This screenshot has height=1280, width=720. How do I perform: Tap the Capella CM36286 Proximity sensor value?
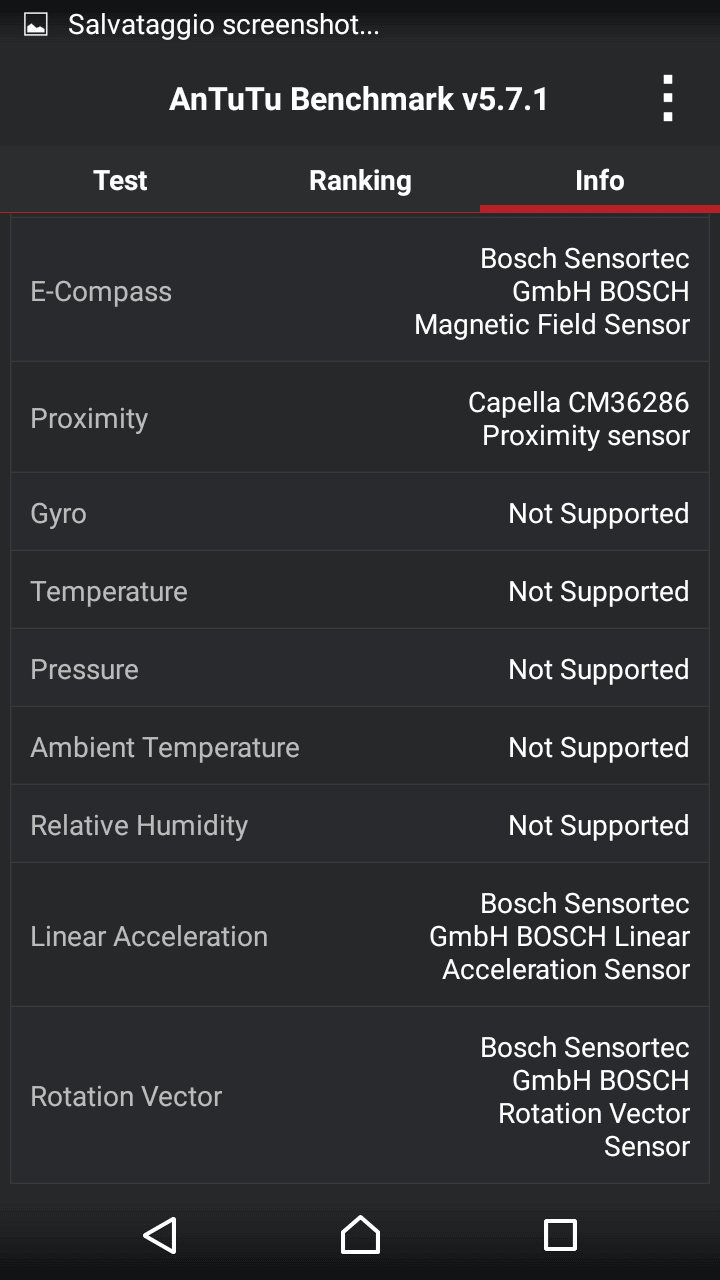(x=579, y=419)
